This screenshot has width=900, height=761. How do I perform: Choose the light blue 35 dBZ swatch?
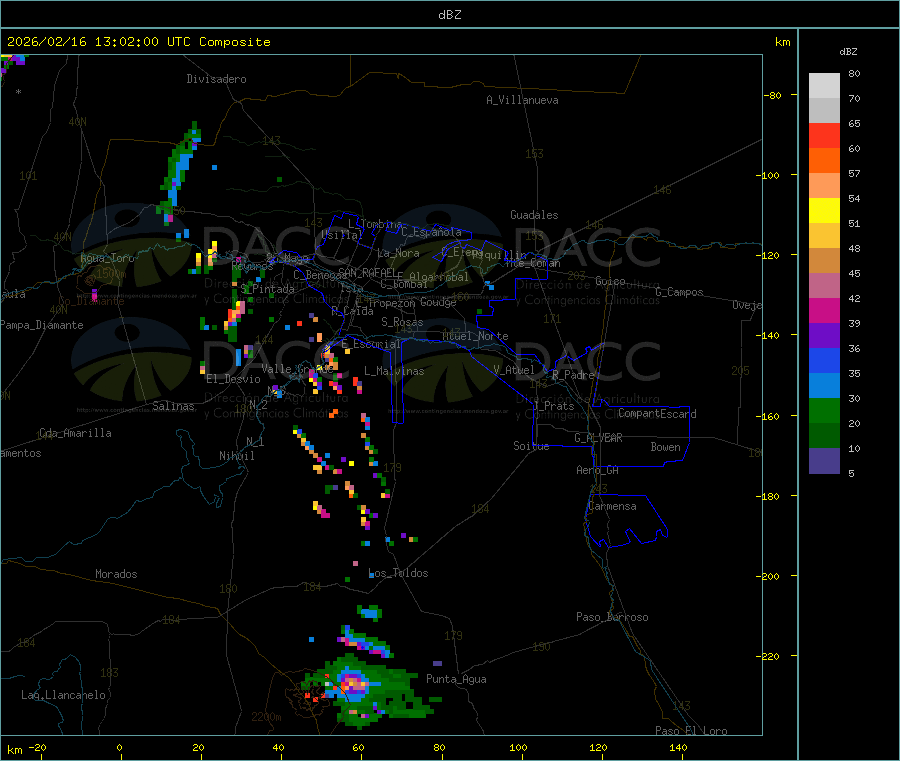point(824,386)
